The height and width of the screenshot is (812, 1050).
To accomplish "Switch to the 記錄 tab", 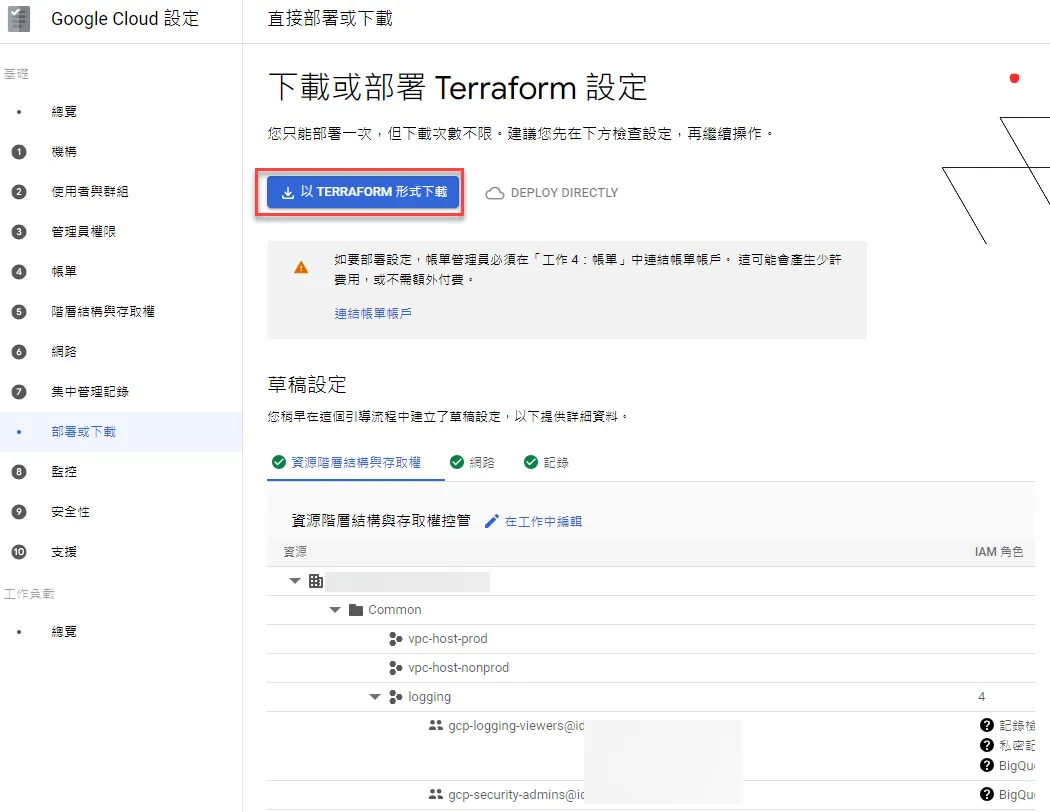I will (546, 463).
